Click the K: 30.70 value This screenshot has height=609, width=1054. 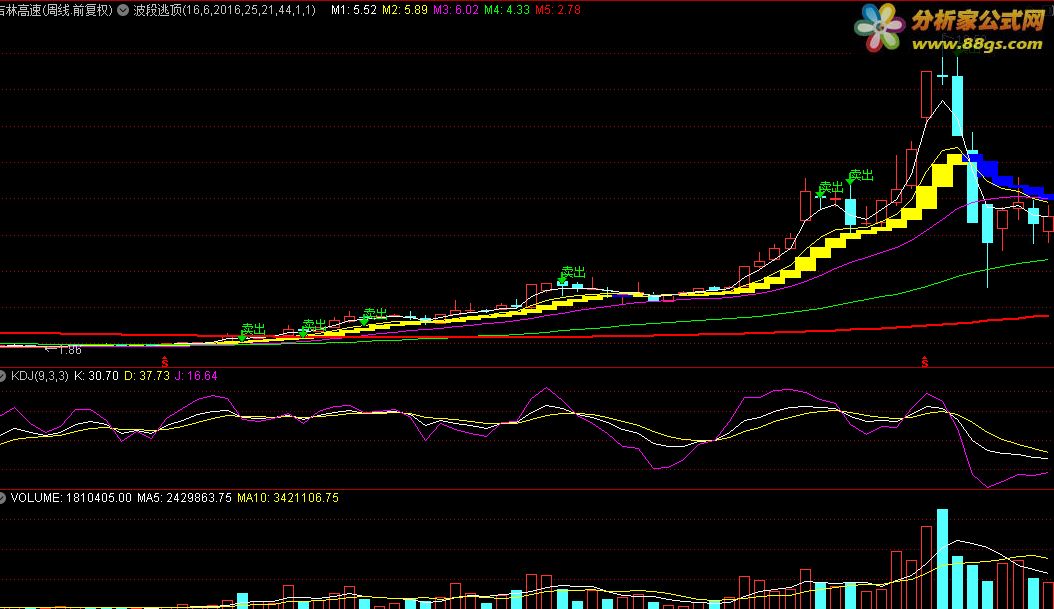[96, 376]
